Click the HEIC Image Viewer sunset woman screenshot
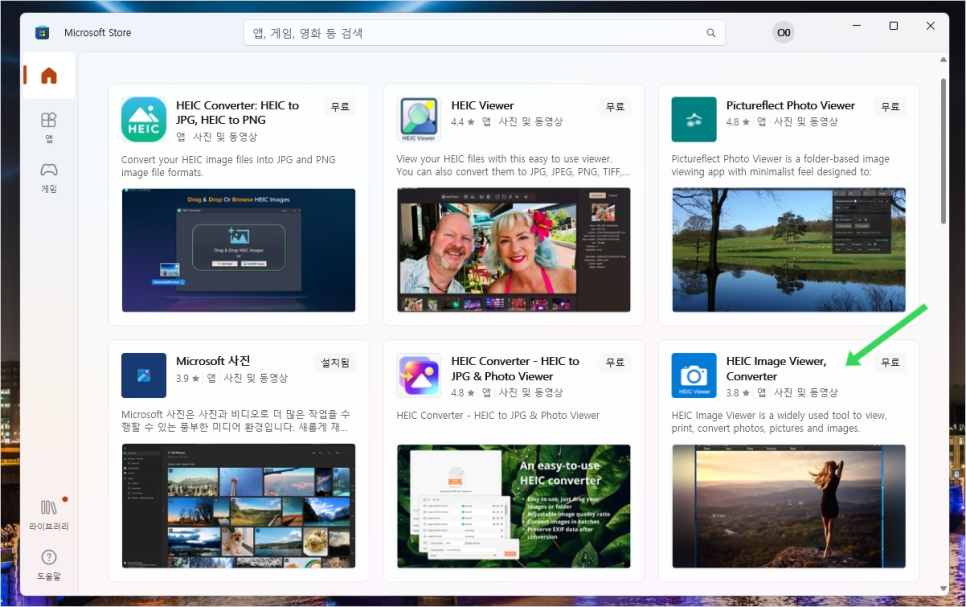 pyautogui.click(x=789, y=506)
